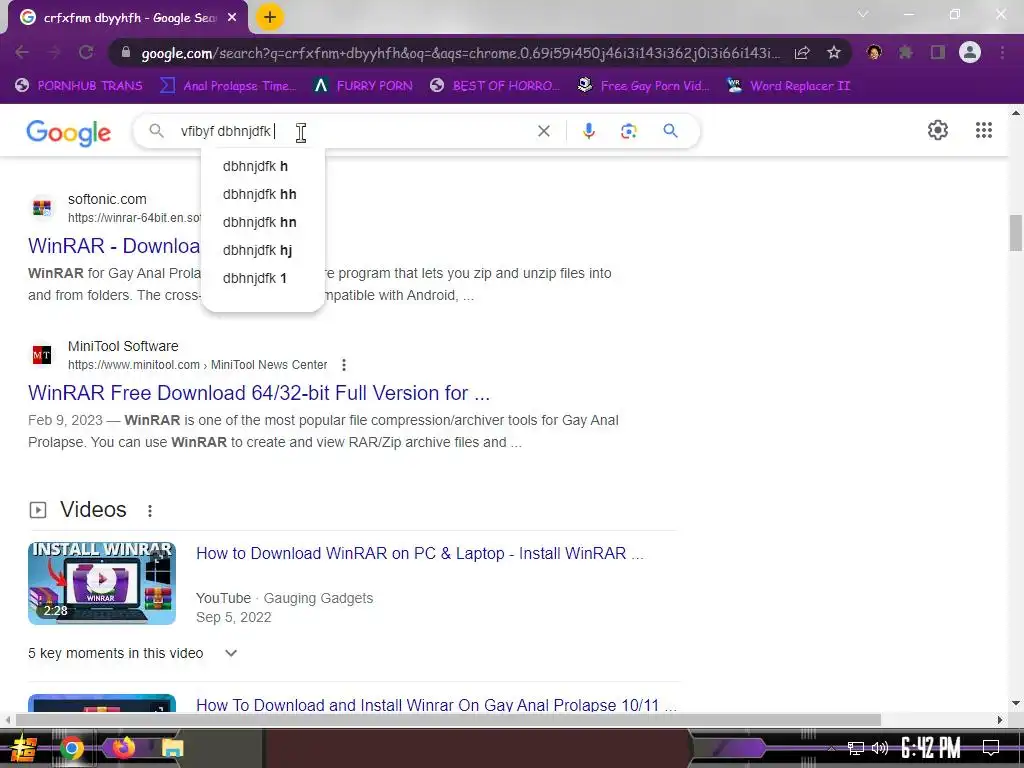Open the Word Replacer II bookmark
The height and width of the screenshot is (768, 1024).
pos(788,86)
